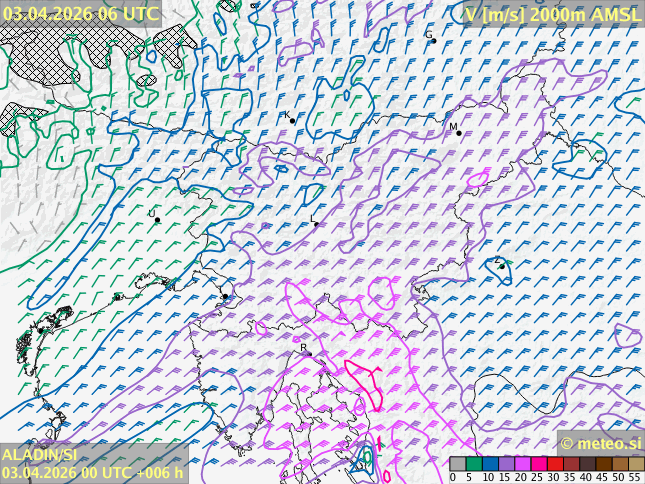The height and width of the screenshot is (484, 645).
Task: Click the station marker labeled R
Action: coord(309,354)
